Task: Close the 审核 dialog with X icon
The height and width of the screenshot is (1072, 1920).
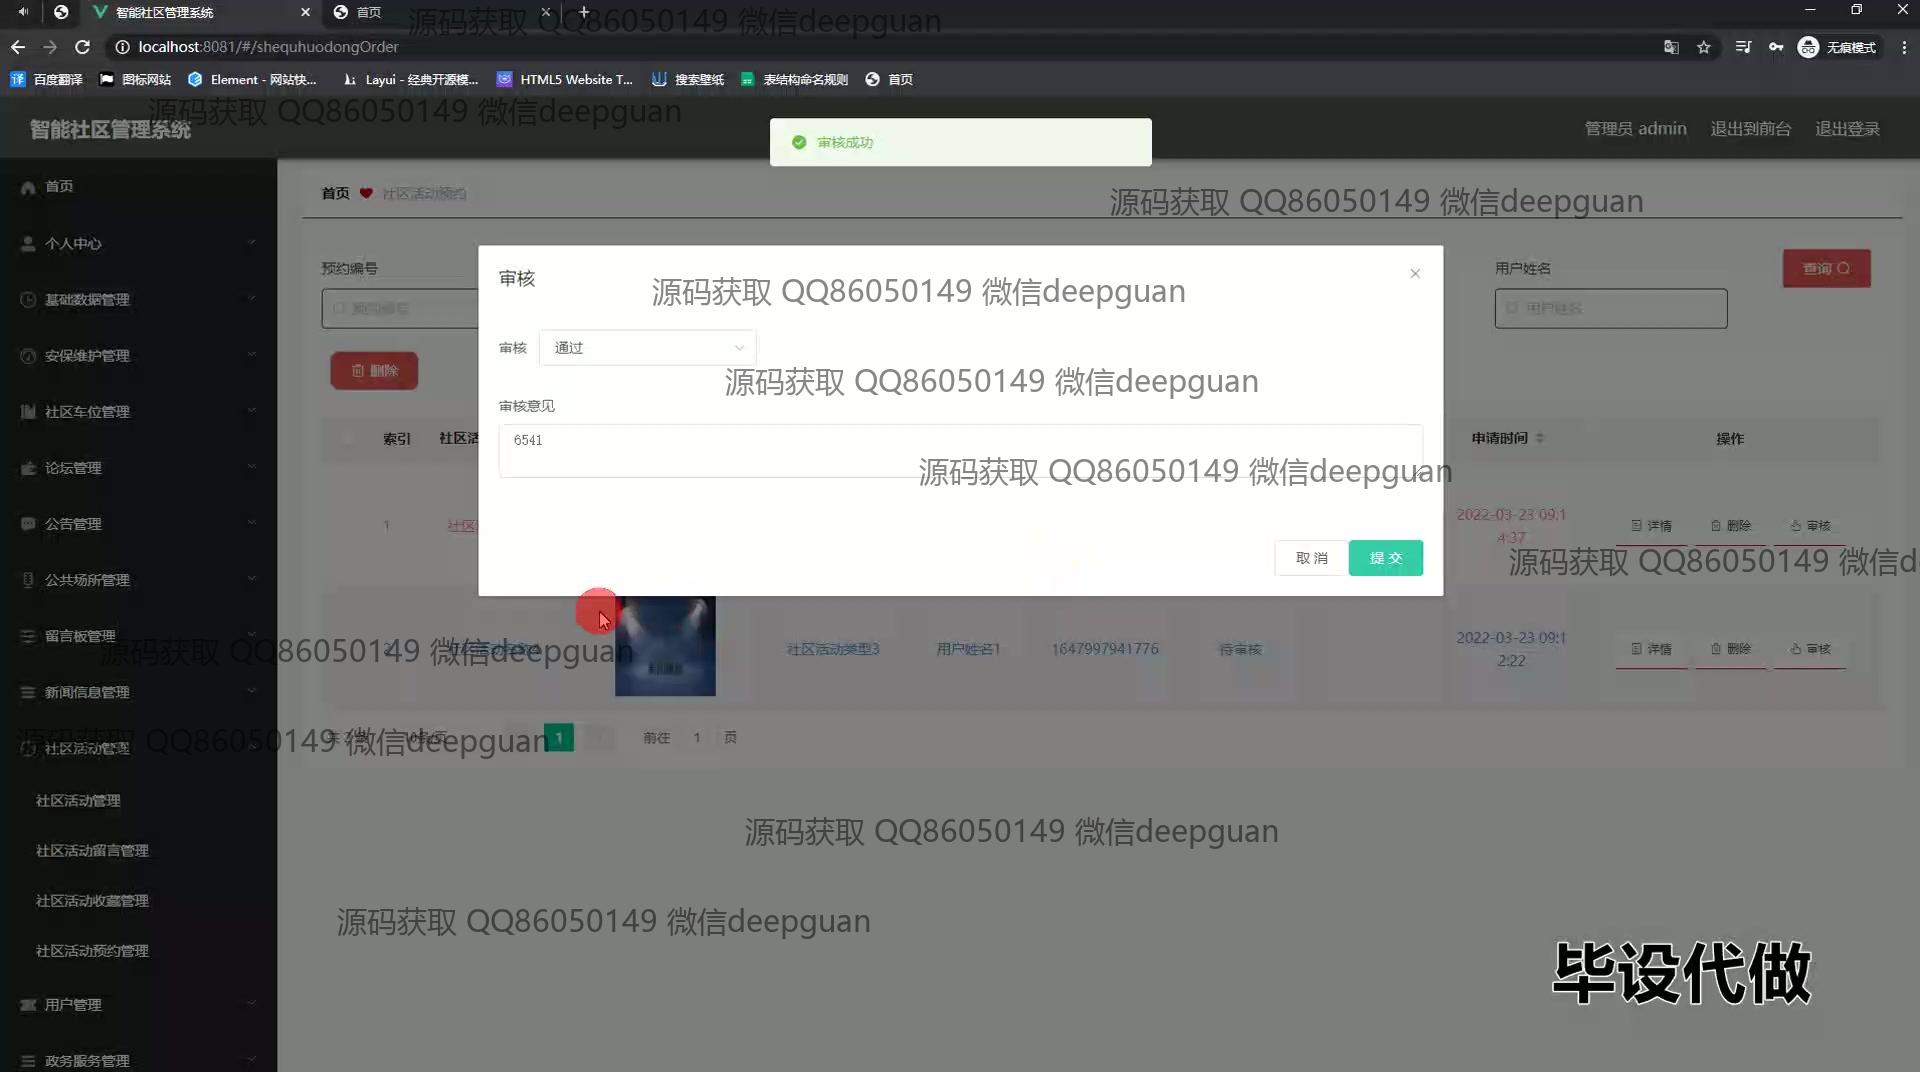Action: 1414,274
